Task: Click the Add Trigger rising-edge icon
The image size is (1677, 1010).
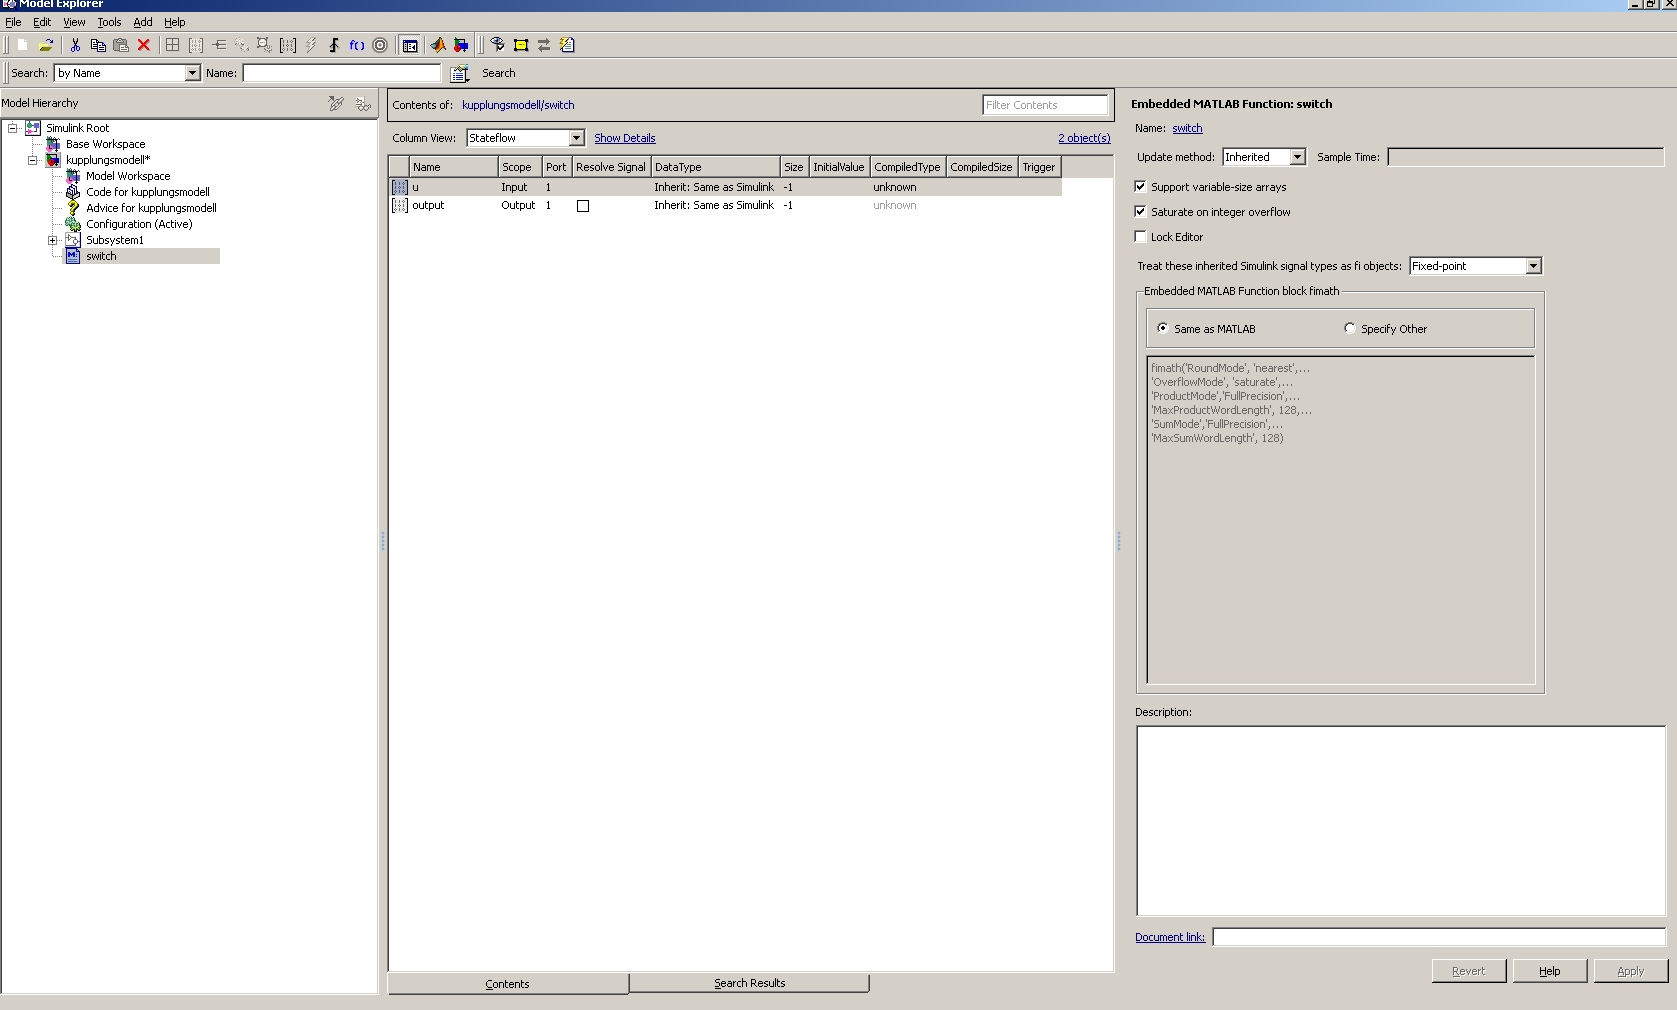Action: [334, 45]
